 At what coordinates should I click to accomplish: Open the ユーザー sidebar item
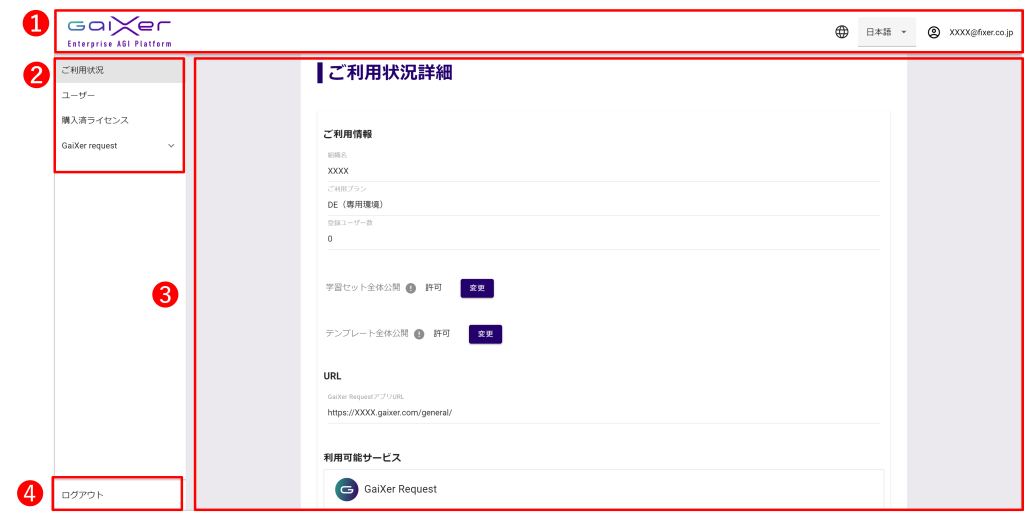tap(79, 95)
